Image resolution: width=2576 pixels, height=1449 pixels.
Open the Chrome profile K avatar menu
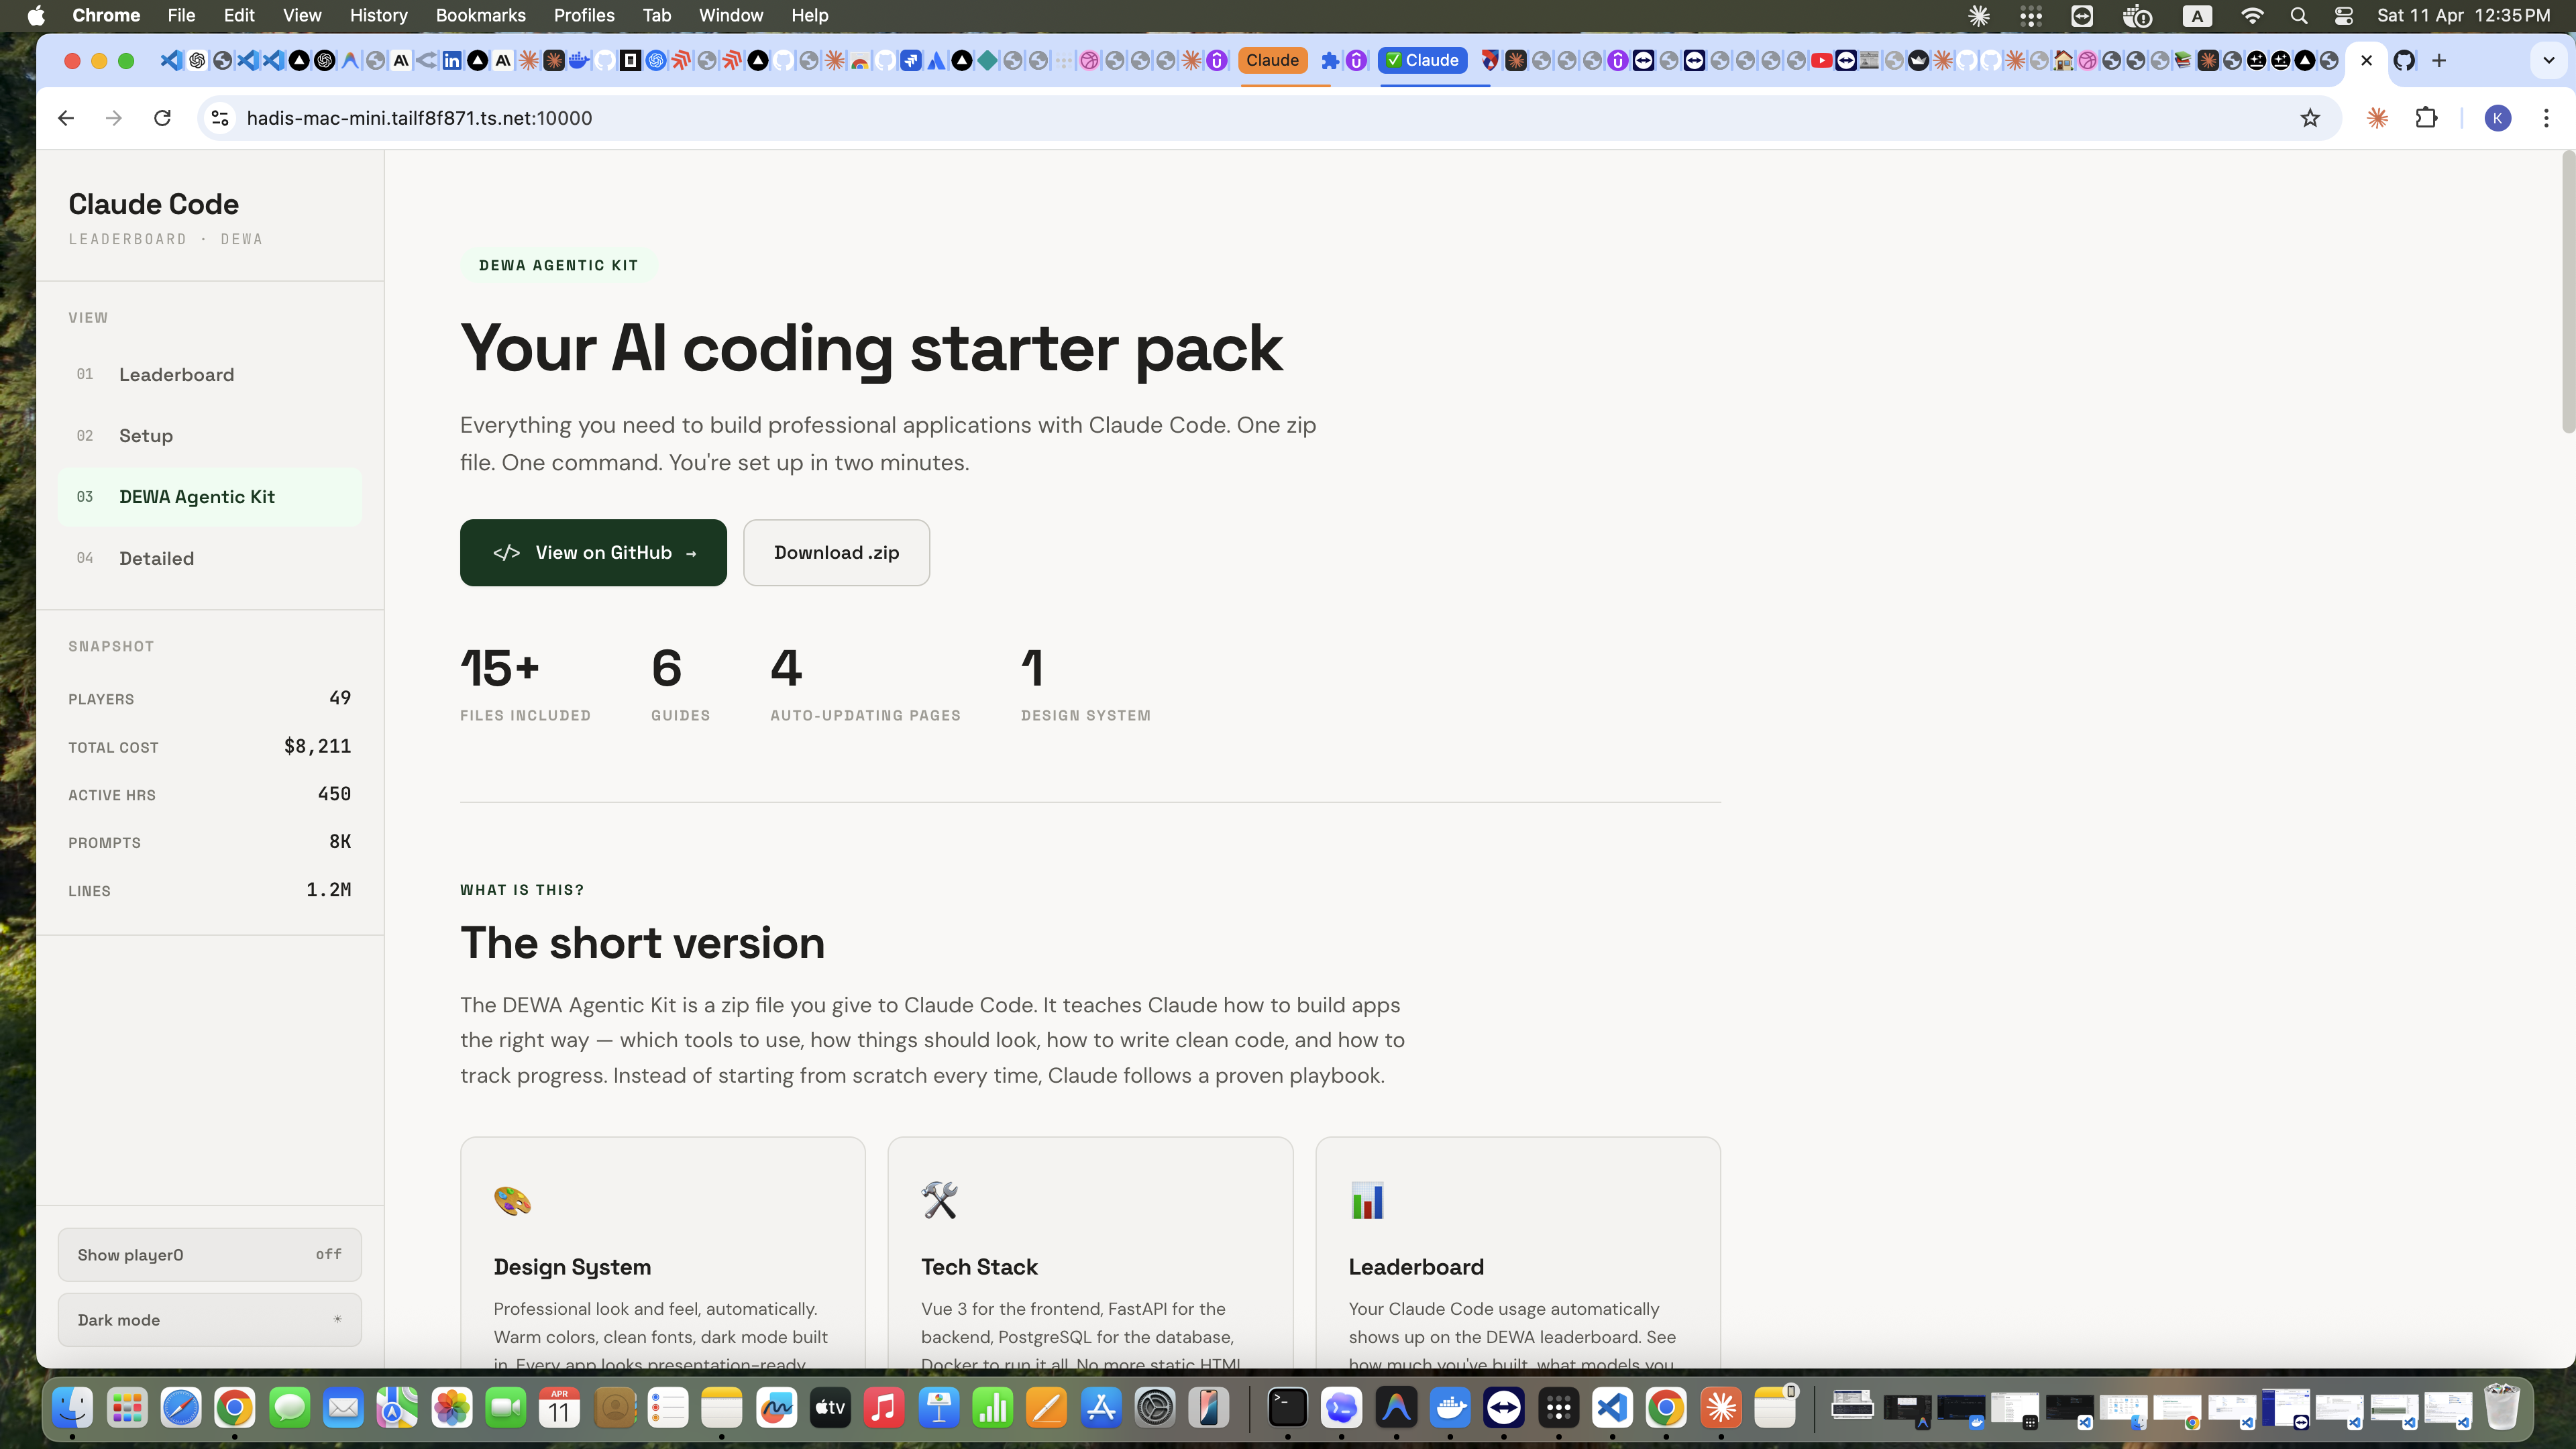point(2497,118)
